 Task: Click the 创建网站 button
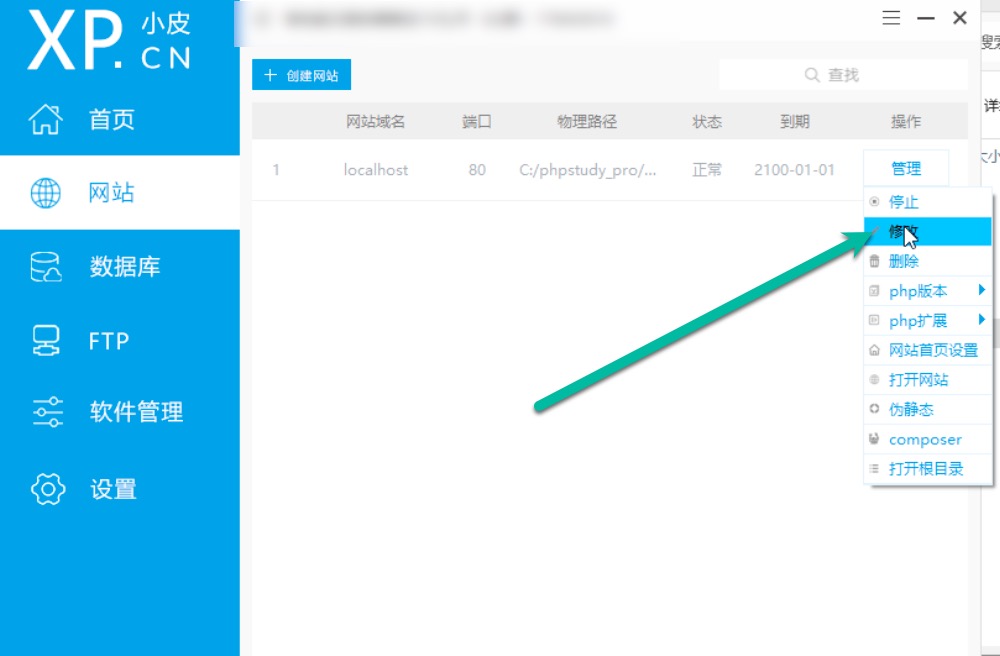(x=302, y=75)
